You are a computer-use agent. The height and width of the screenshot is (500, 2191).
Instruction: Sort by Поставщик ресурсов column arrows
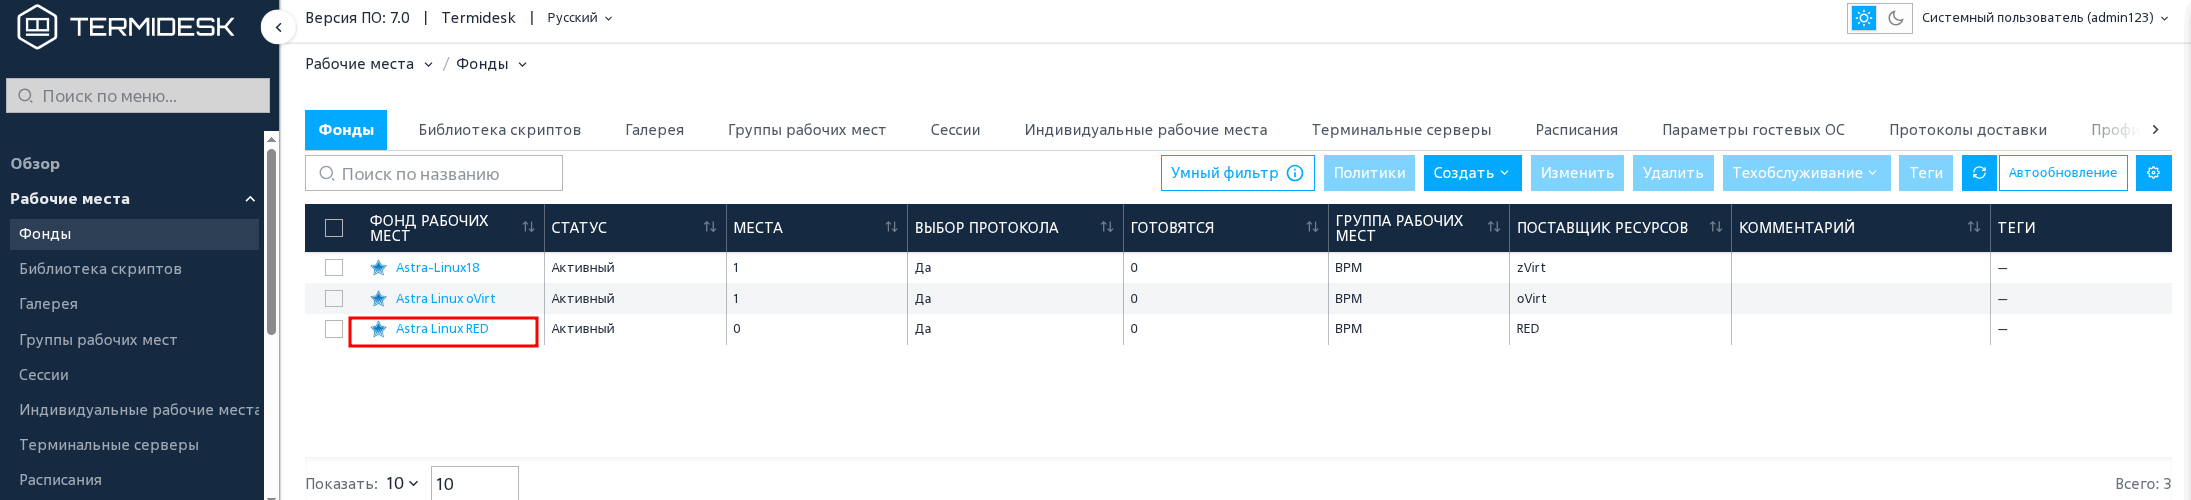[1716, 227]
